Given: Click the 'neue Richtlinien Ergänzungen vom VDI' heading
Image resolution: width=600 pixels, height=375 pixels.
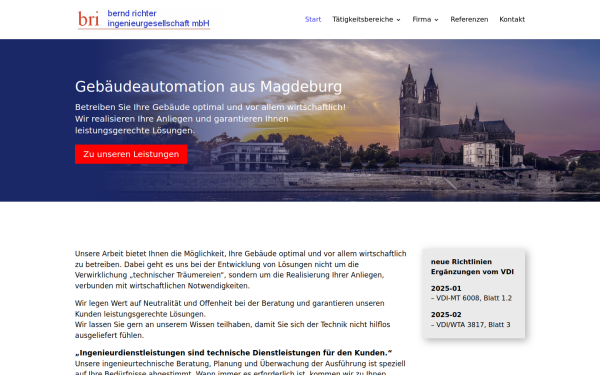Looking at the screenshot, I should [x=472, y=267].
